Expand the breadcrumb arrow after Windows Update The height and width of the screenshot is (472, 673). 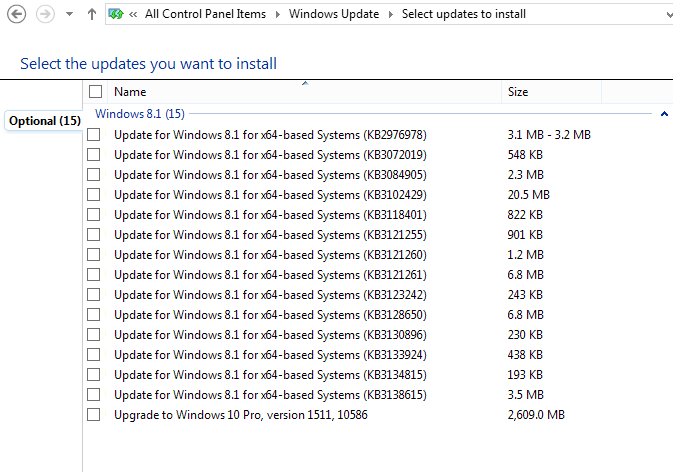(391, 15)
